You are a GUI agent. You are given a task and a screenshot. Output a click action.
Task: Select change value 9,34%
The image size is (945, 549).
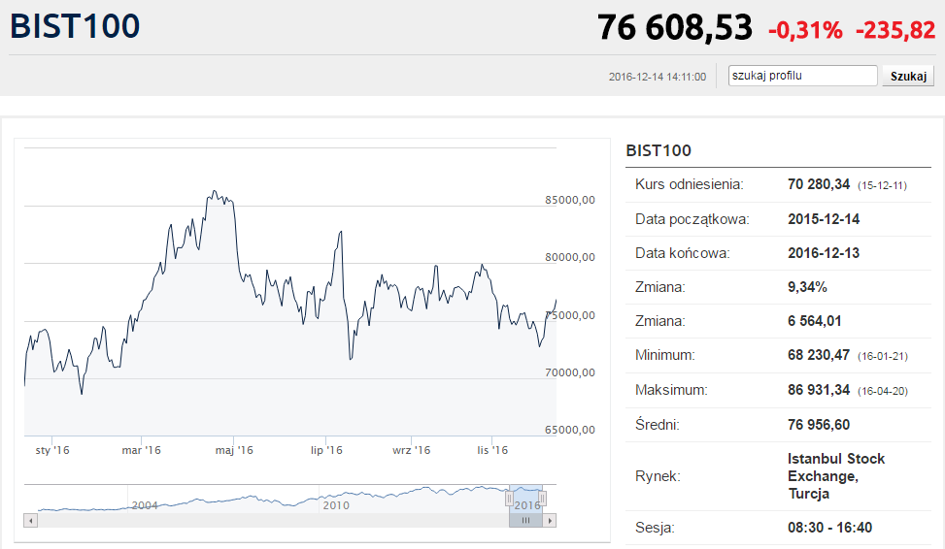[807, 287]
